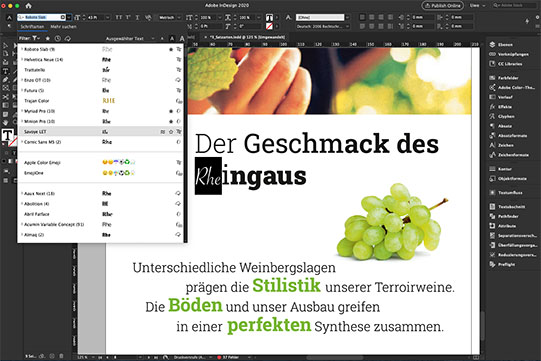Image resolution: width=541 pixels, height=361 pixels.
Task: Expand the Futura font family
Action: 22,90
